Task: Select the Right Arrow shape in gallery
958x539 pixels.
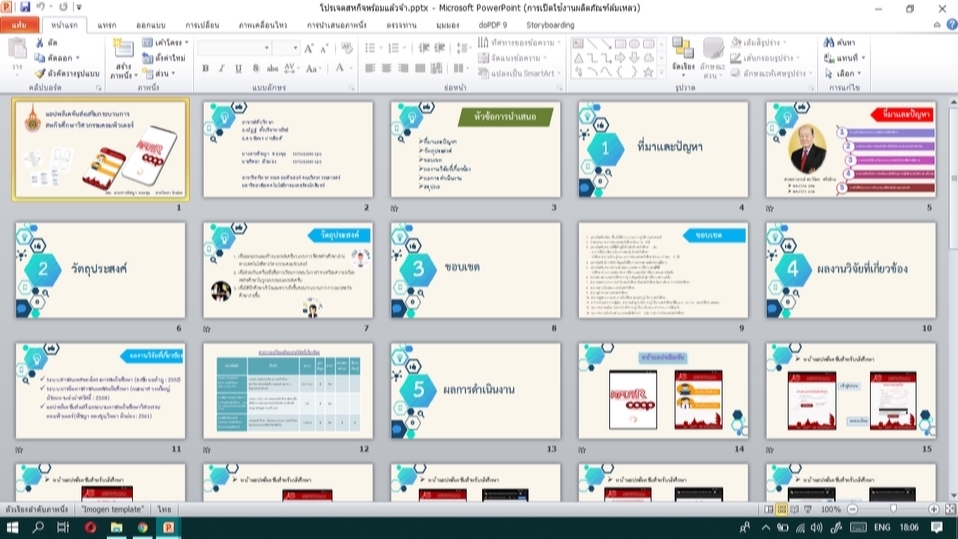Action: [620, 58]
